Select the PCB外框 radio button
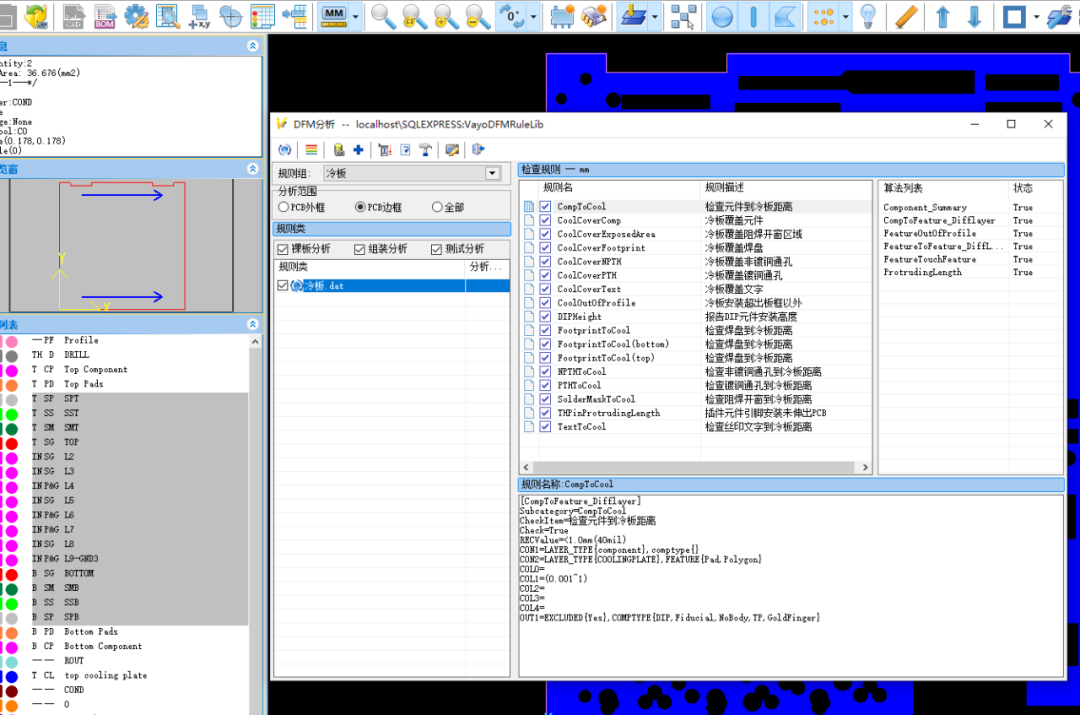The height and width of the screenshot is (715, 1080). (x=283, y=207)
